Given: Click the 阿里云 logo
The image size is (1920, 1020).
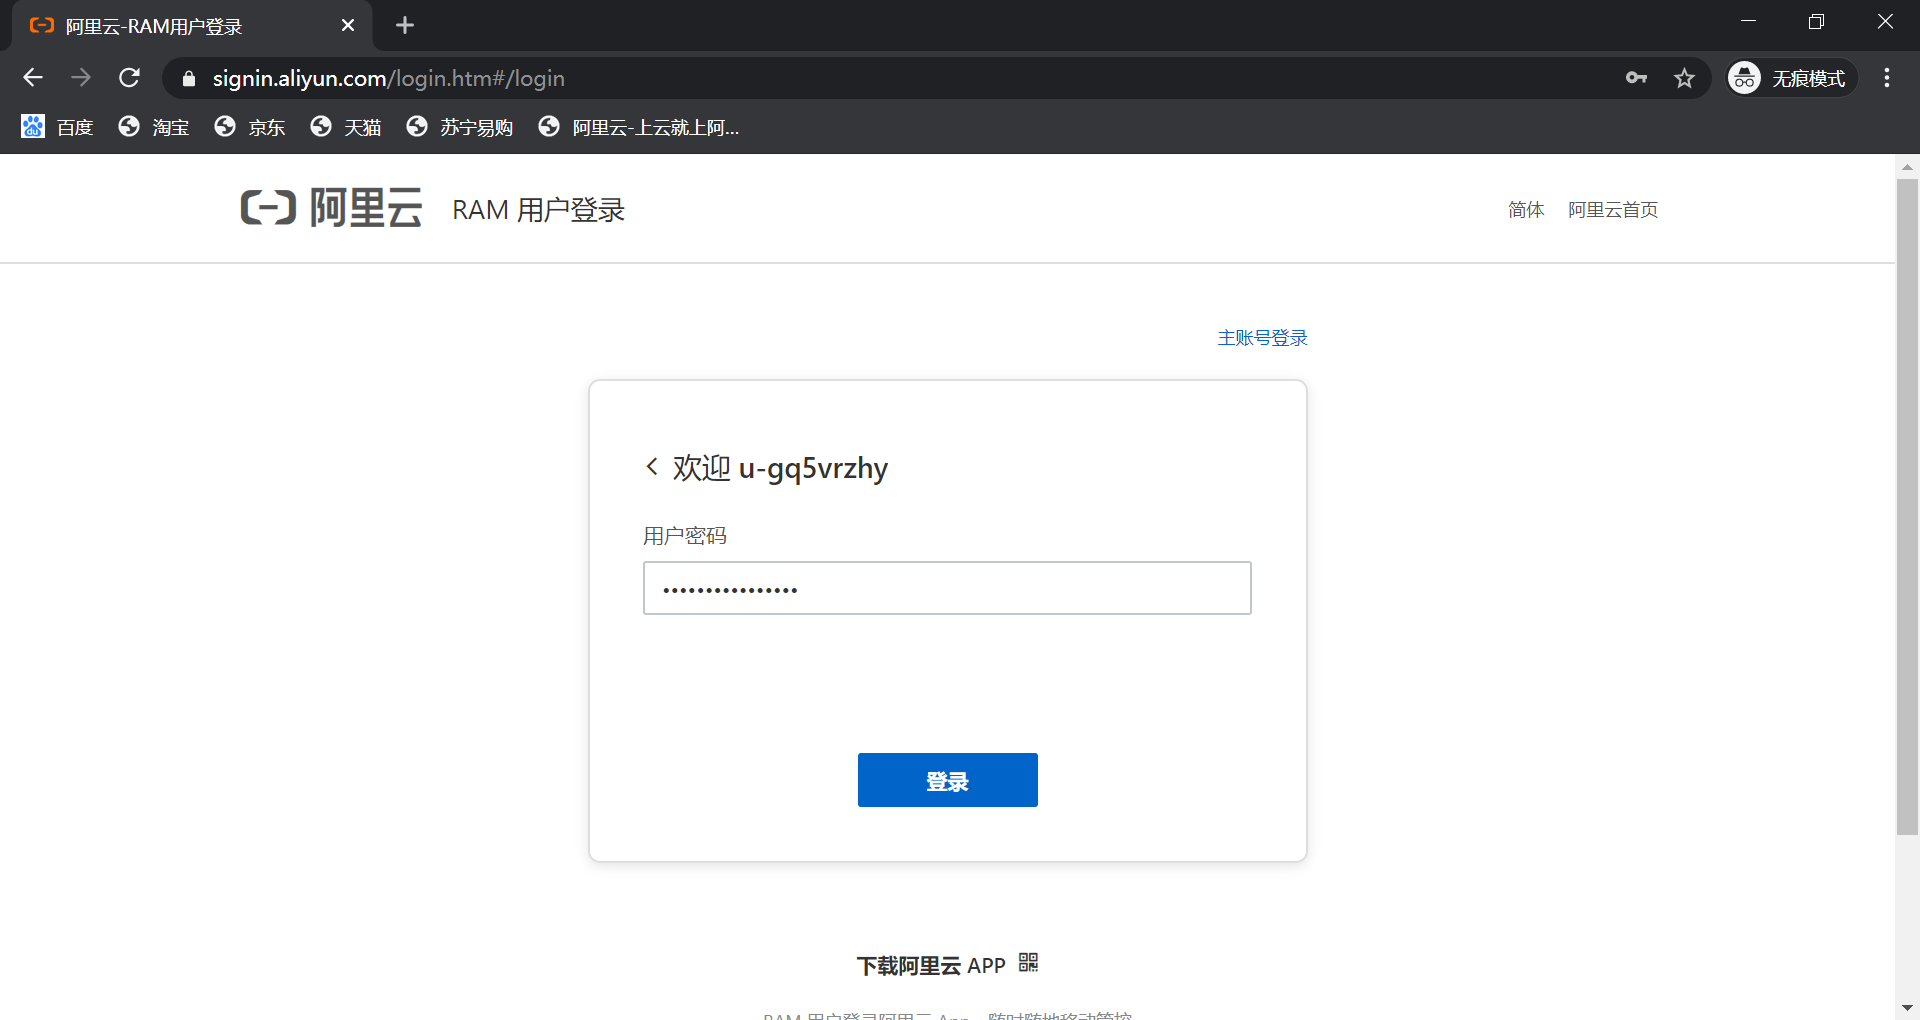Looking at the screenshot, I should [x=331, y=208].
